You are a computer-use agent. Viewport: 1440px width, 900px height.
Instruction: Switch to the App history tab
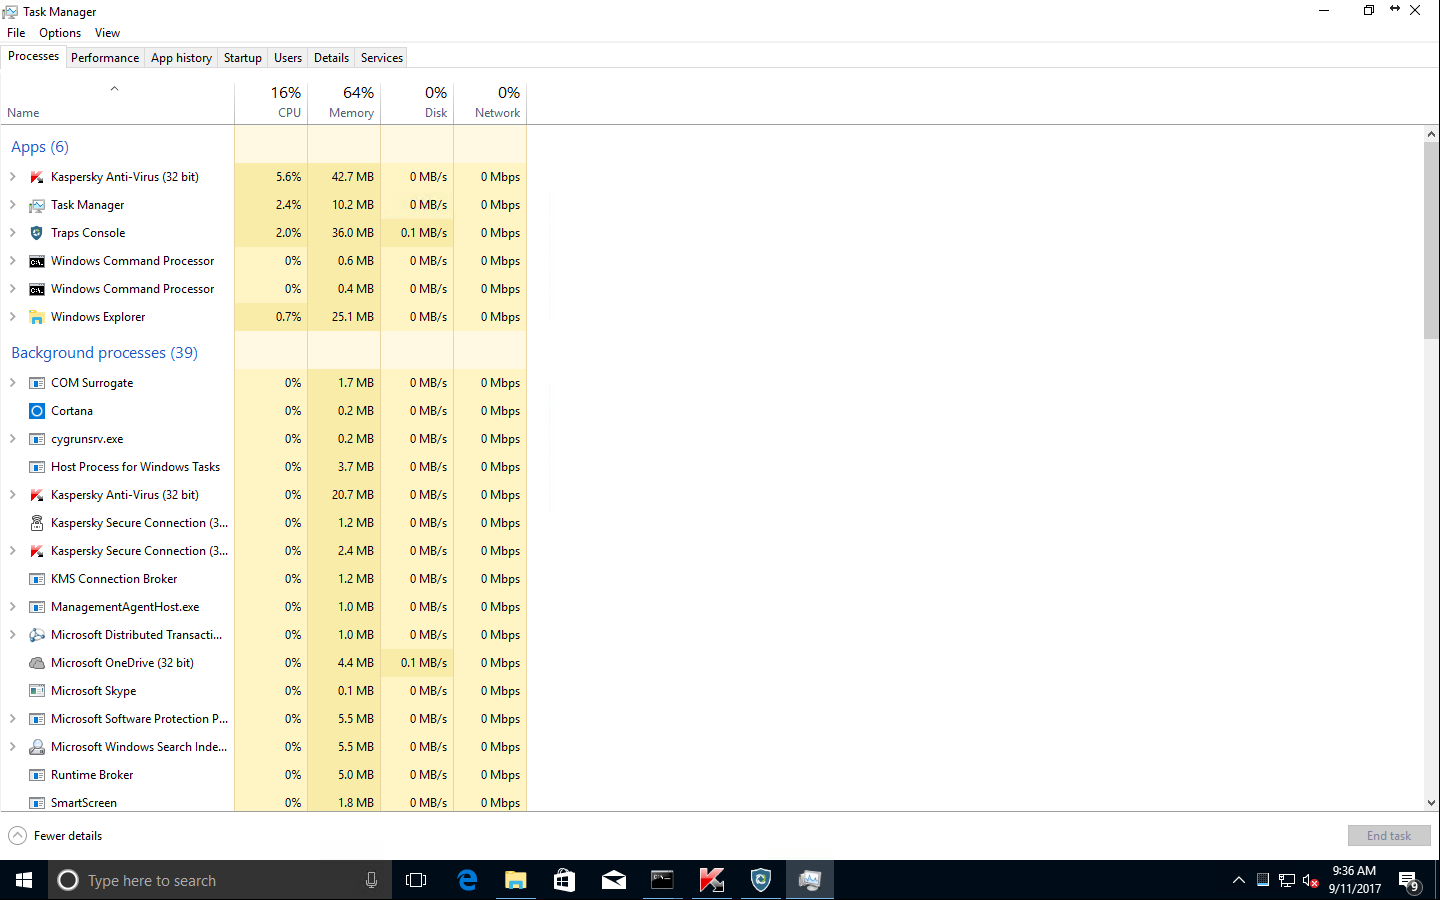(181, 58)
